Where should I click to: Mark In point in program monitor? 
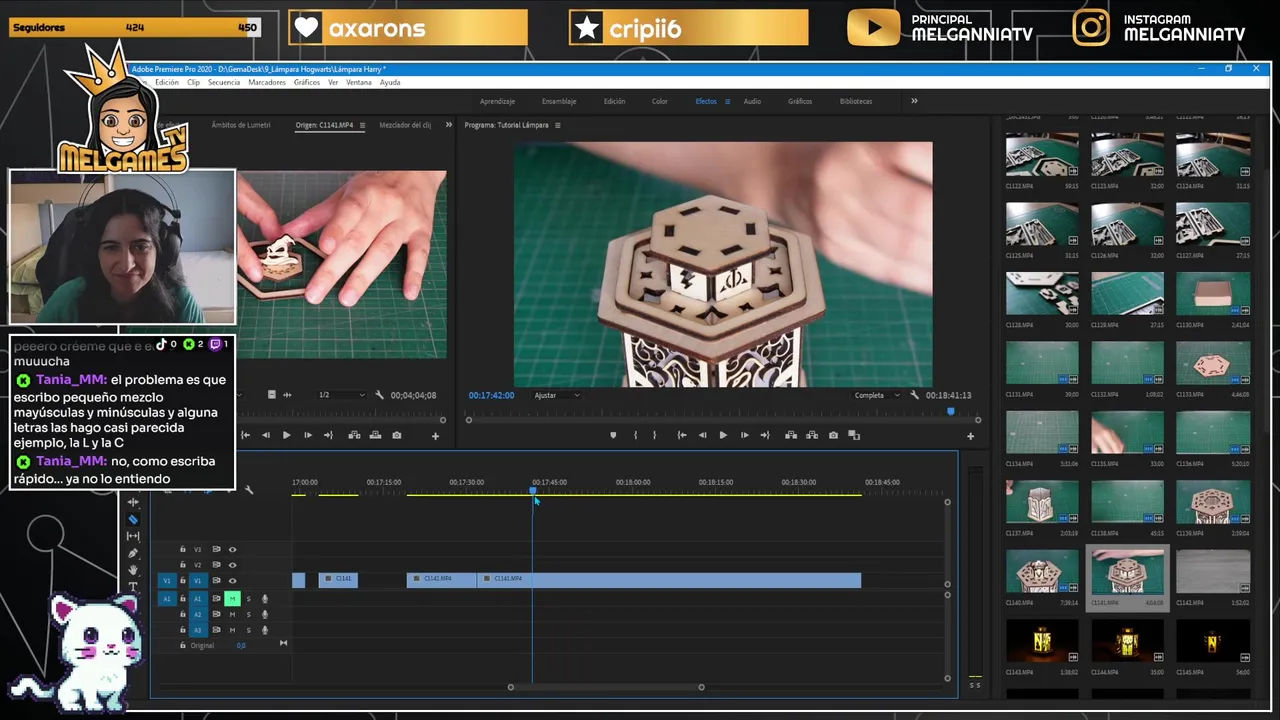pyautogui.click(x=635, y=435)
